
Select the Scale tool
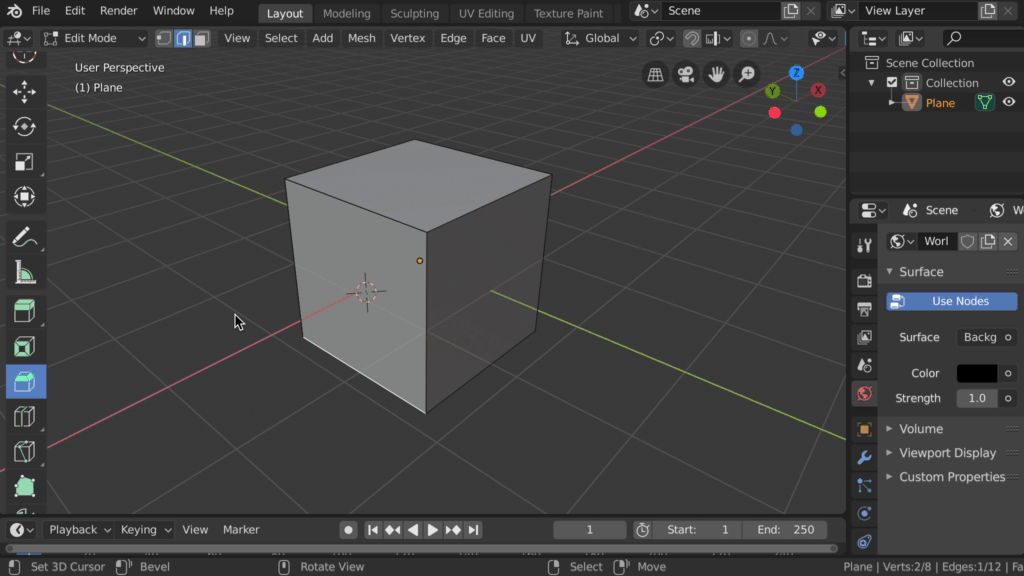pos(25,162)
